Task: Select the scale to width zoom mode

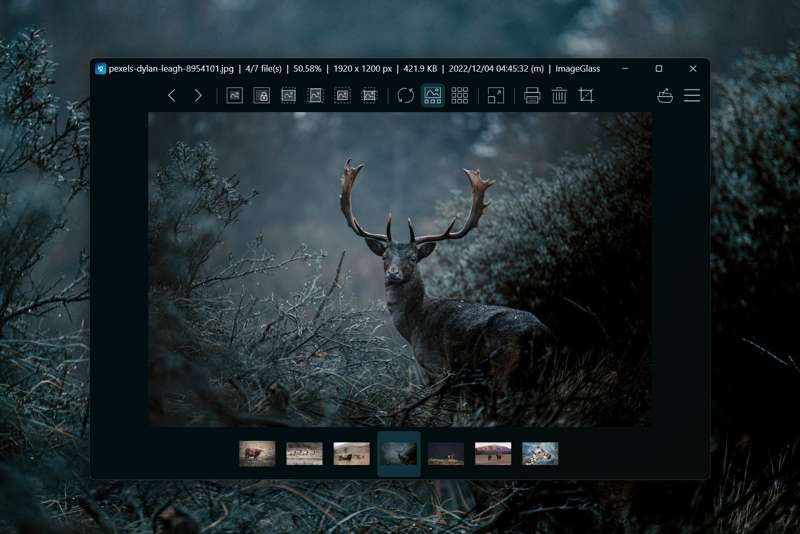Action: pyautogui.click(x=288, y=96)
